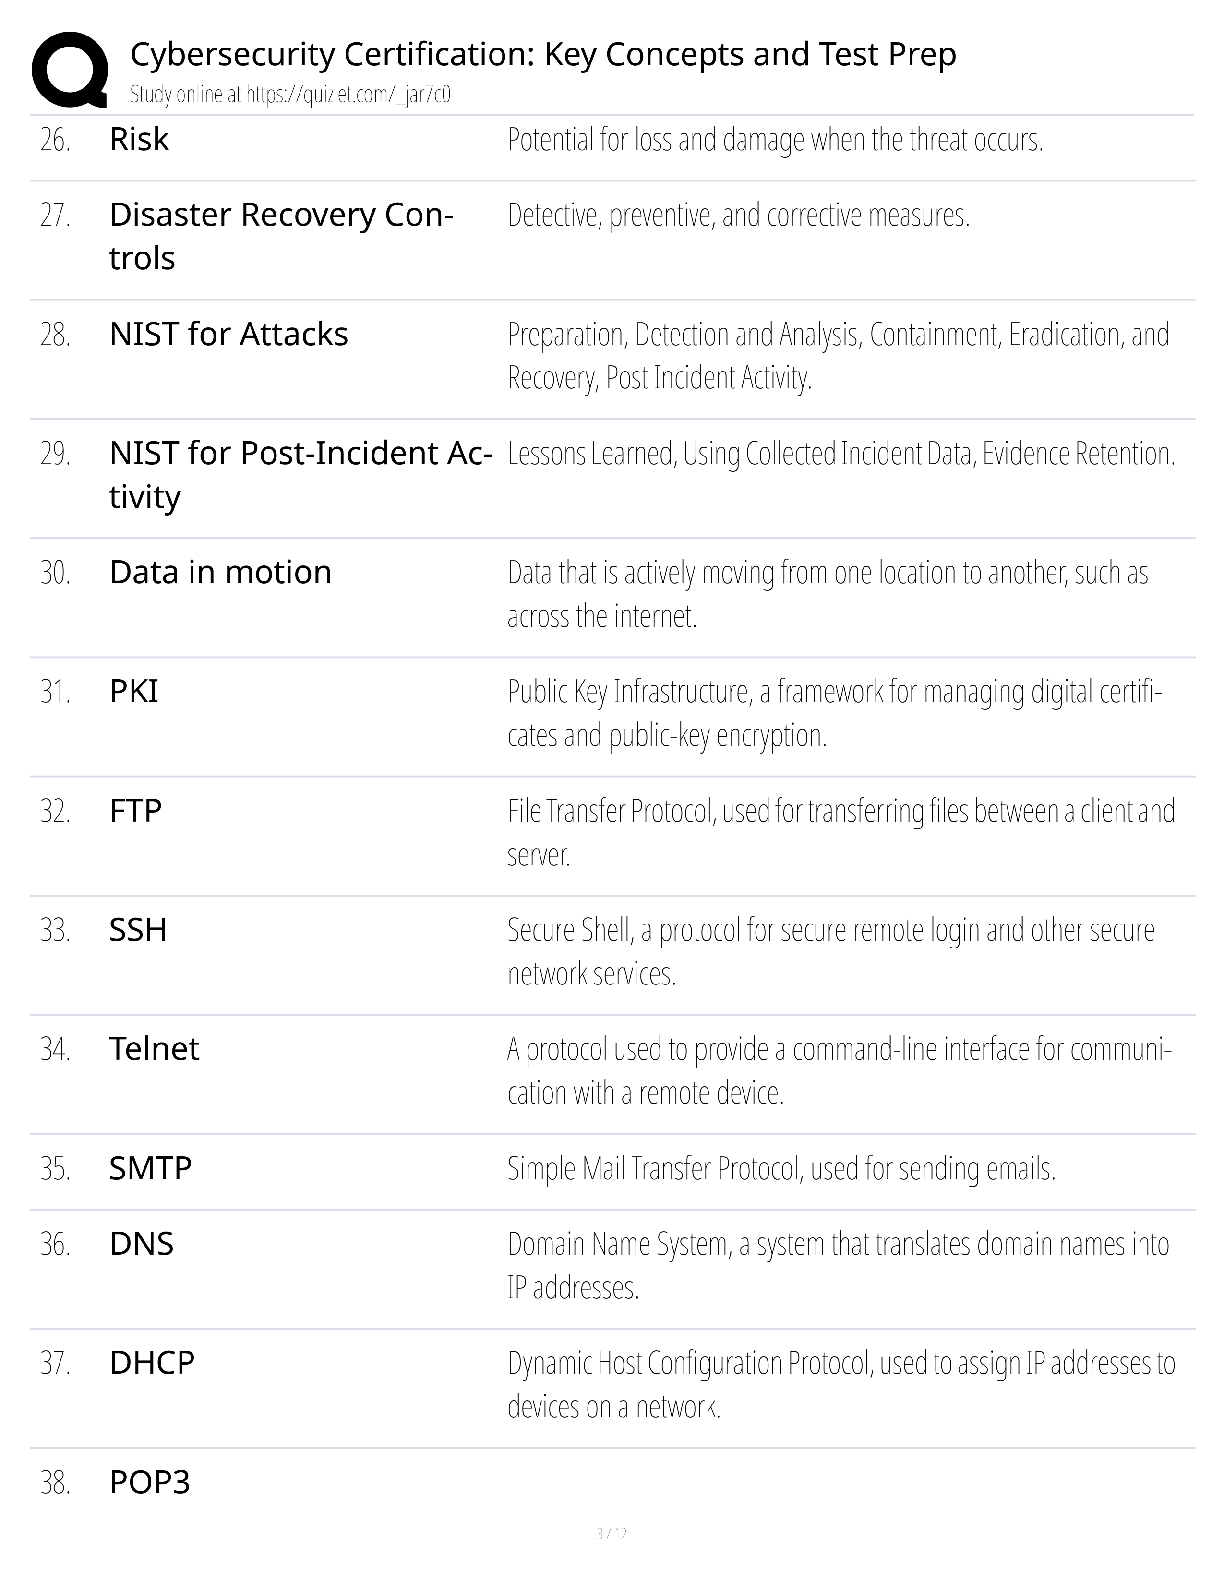Click the Public Key Infrastructure definition text

click(835, 713)
